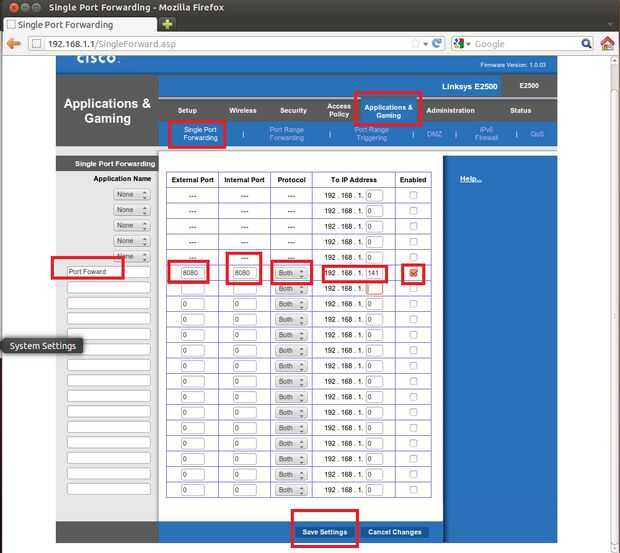Tick the Enabled checkbox in the first table row

click(413, 195)
